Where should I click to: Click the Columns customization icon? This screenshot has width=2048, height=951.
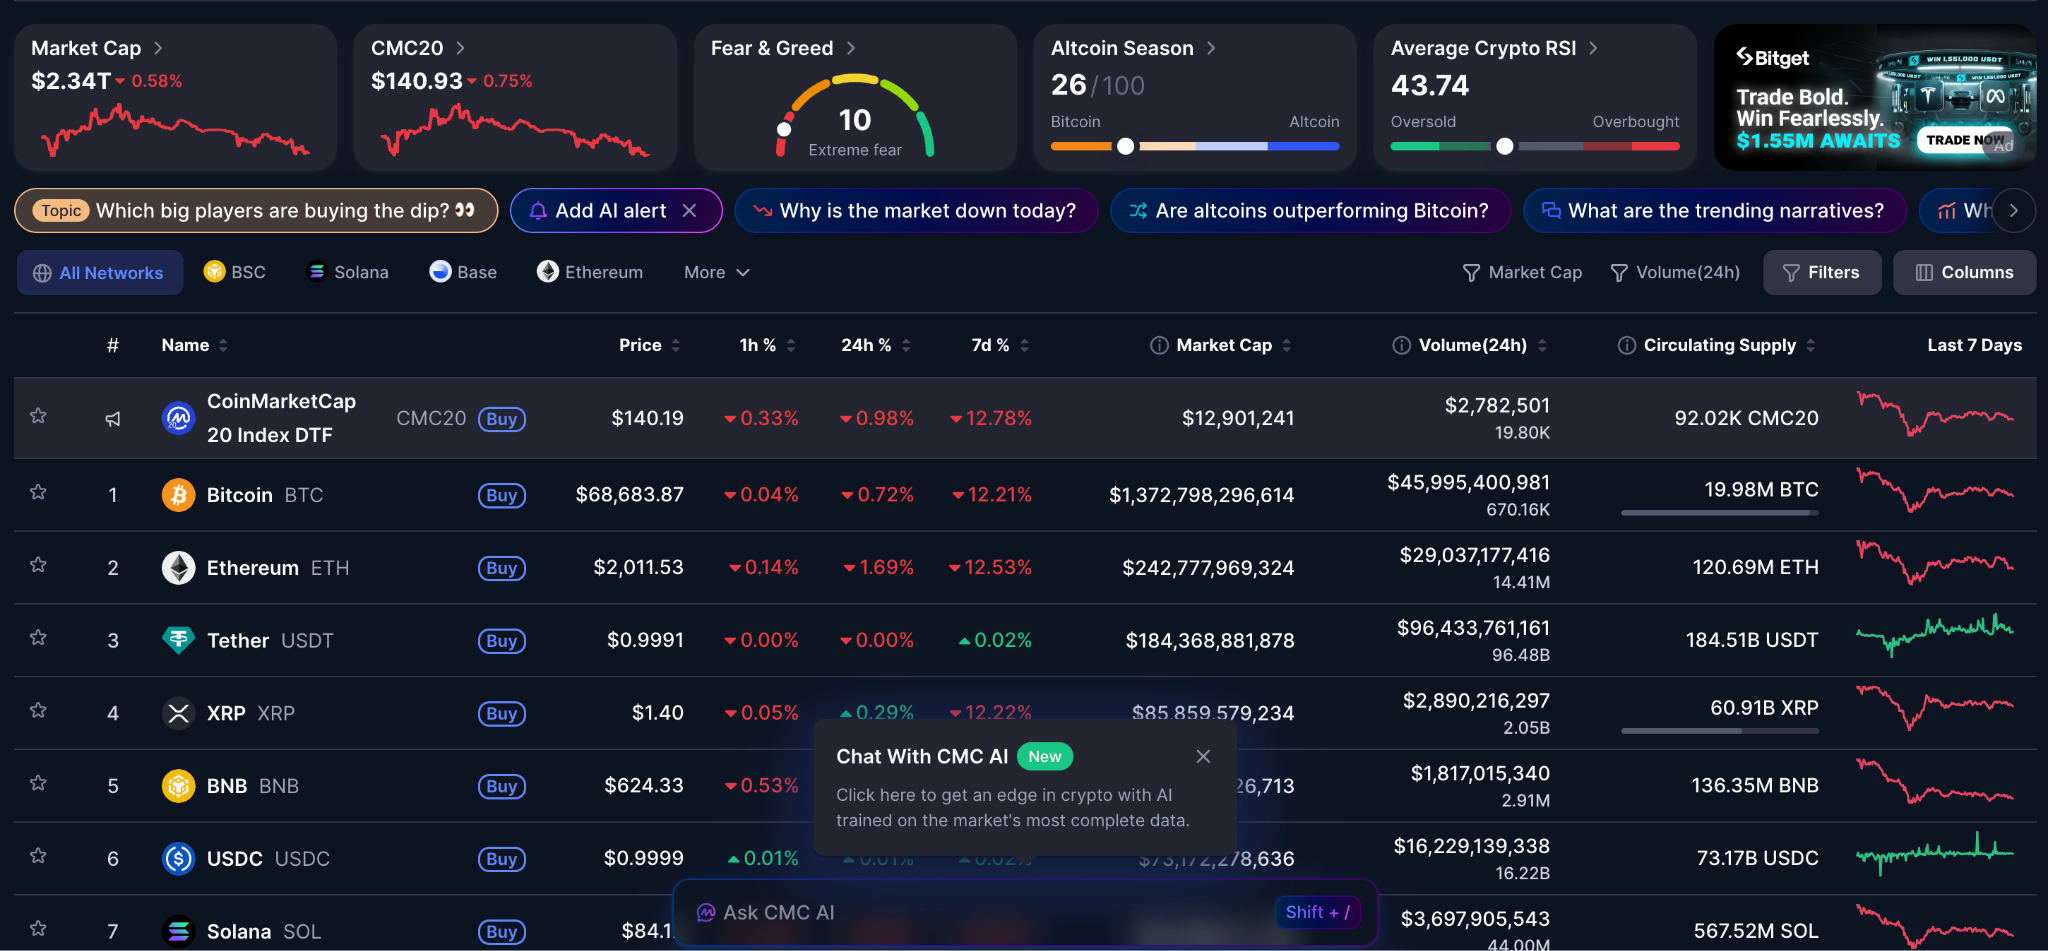(1925, 272)
